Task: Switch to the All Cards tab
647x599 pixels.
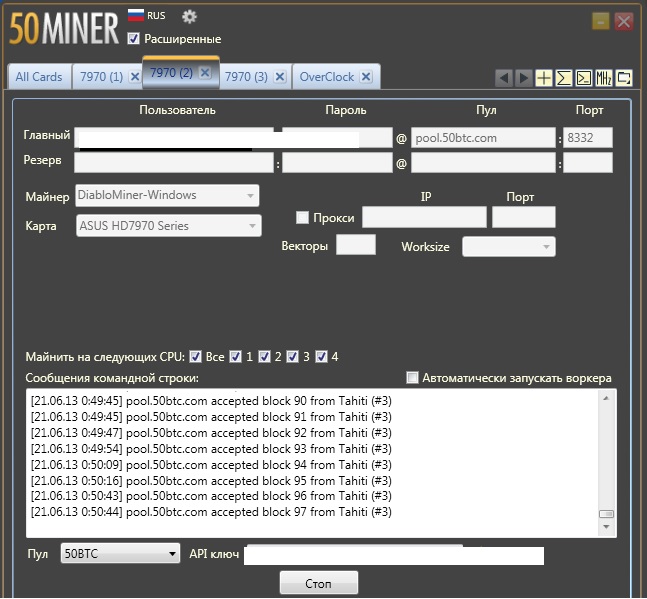Action: click(39, 77)
